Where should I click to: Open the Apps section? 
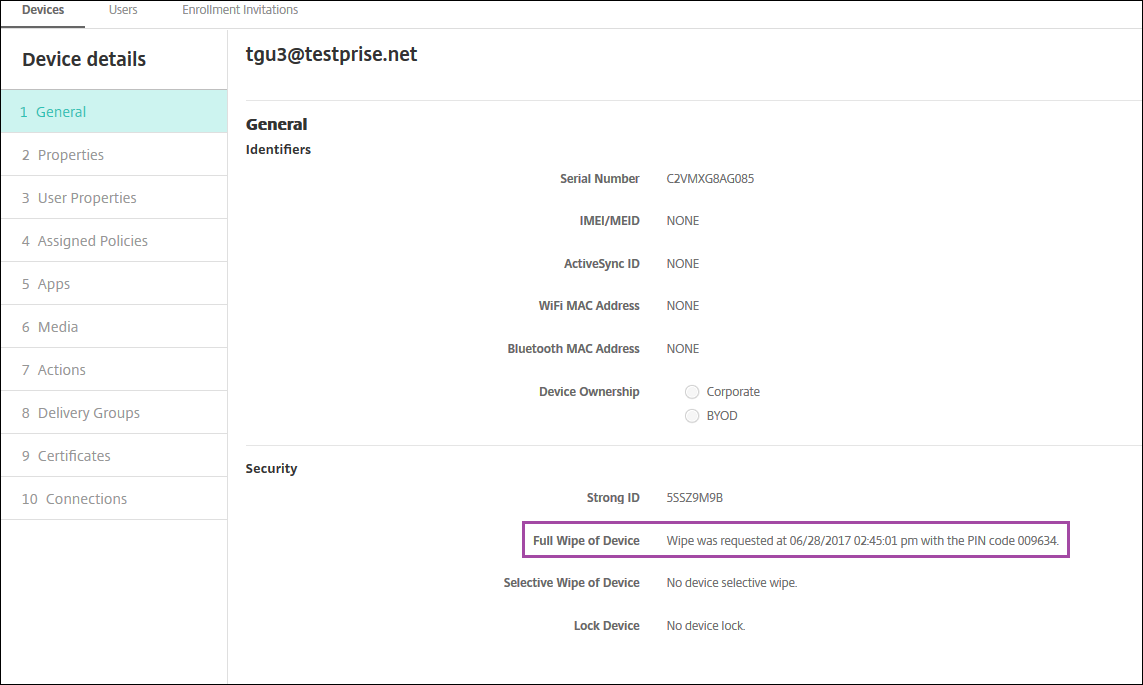coord(53,284)
